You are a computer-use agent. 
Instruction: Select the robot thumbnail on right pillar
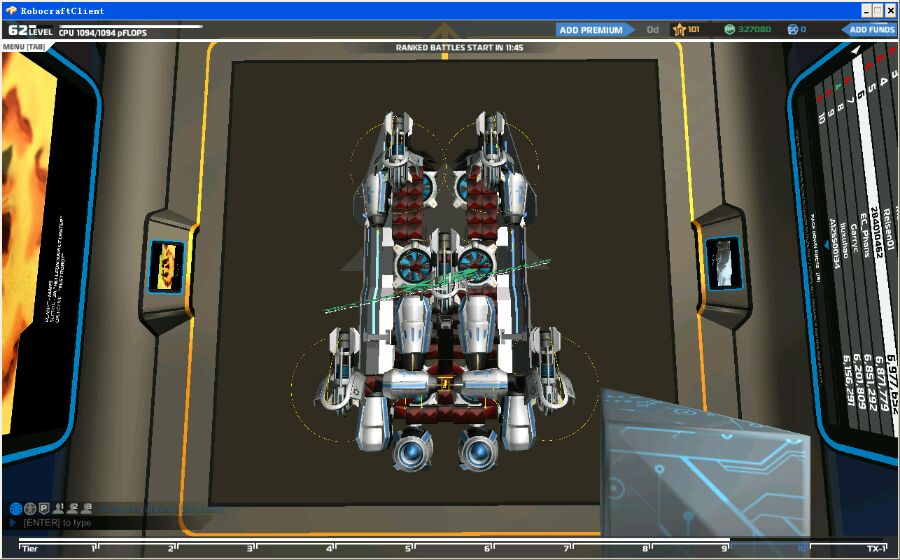(x=723, y=262)
